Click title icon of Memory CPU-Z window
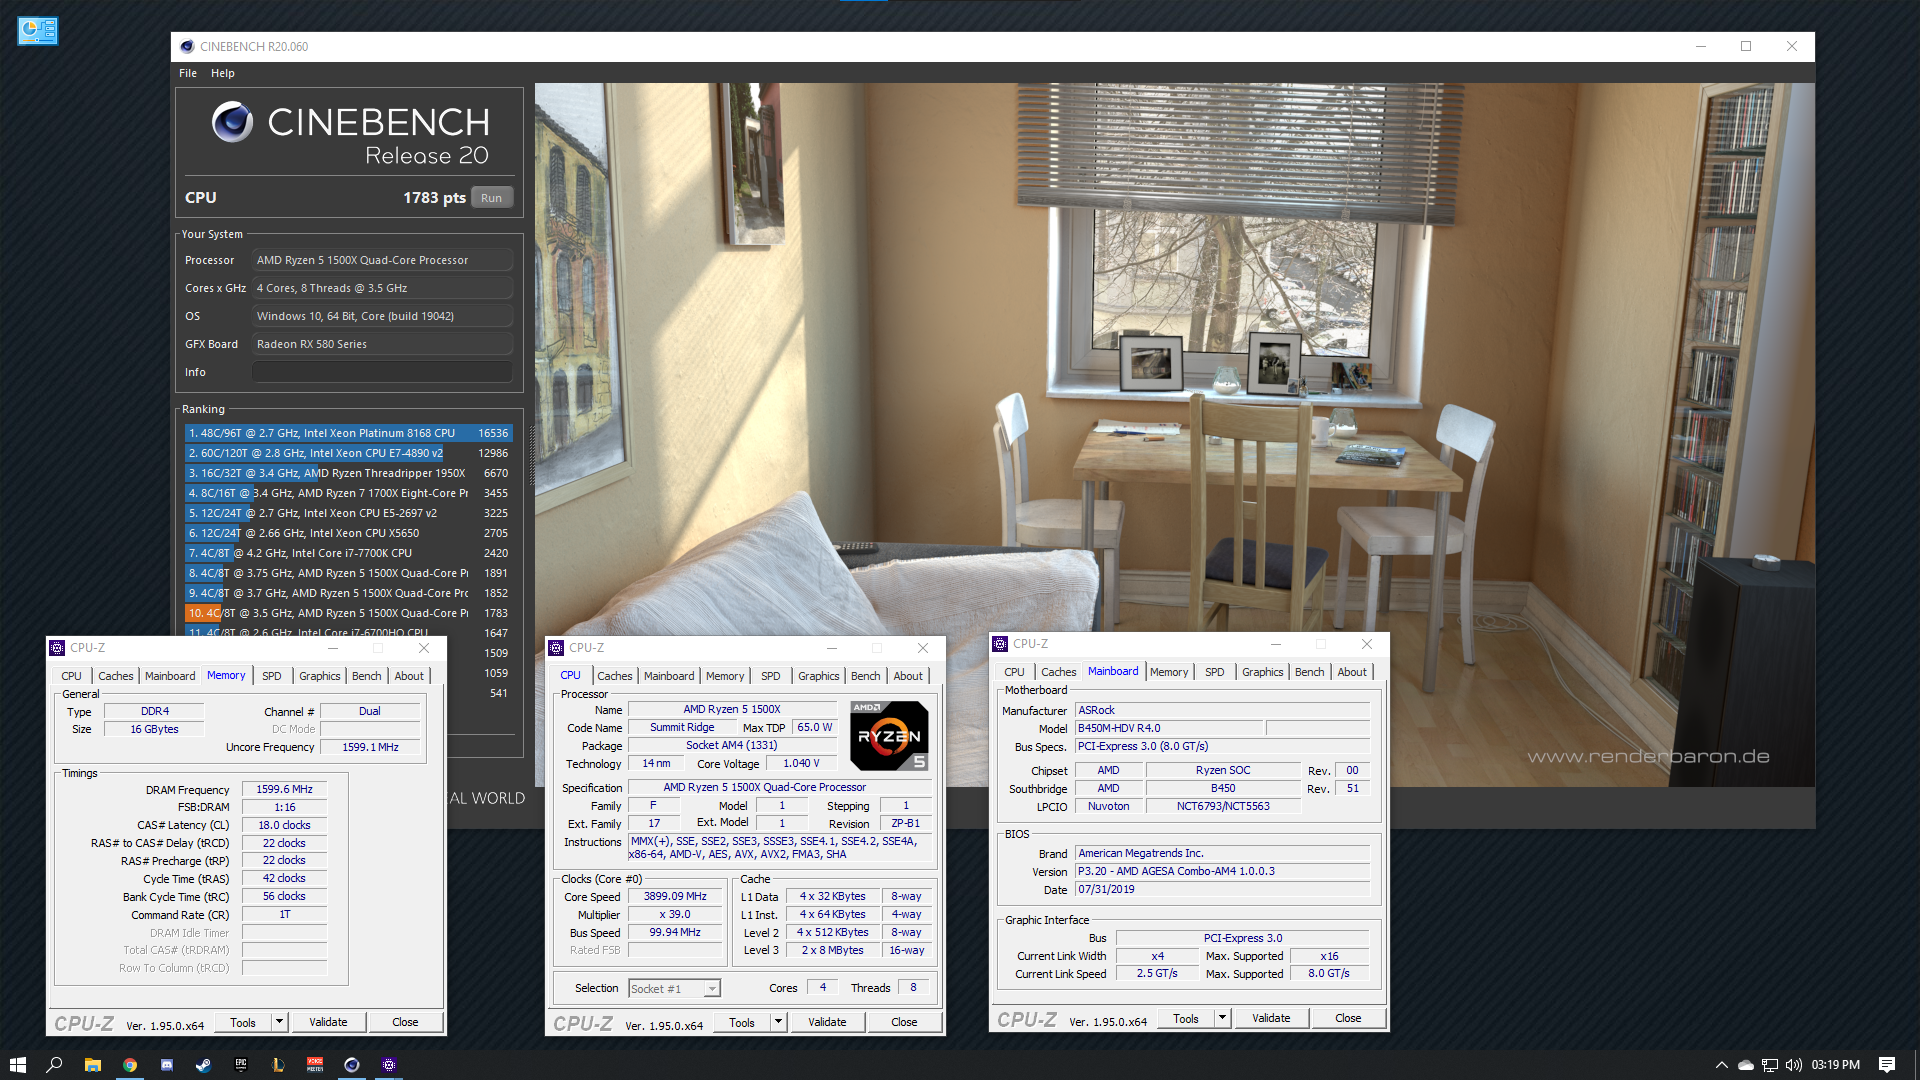This screenshot has height=1080, width=1920. (57, 648)
